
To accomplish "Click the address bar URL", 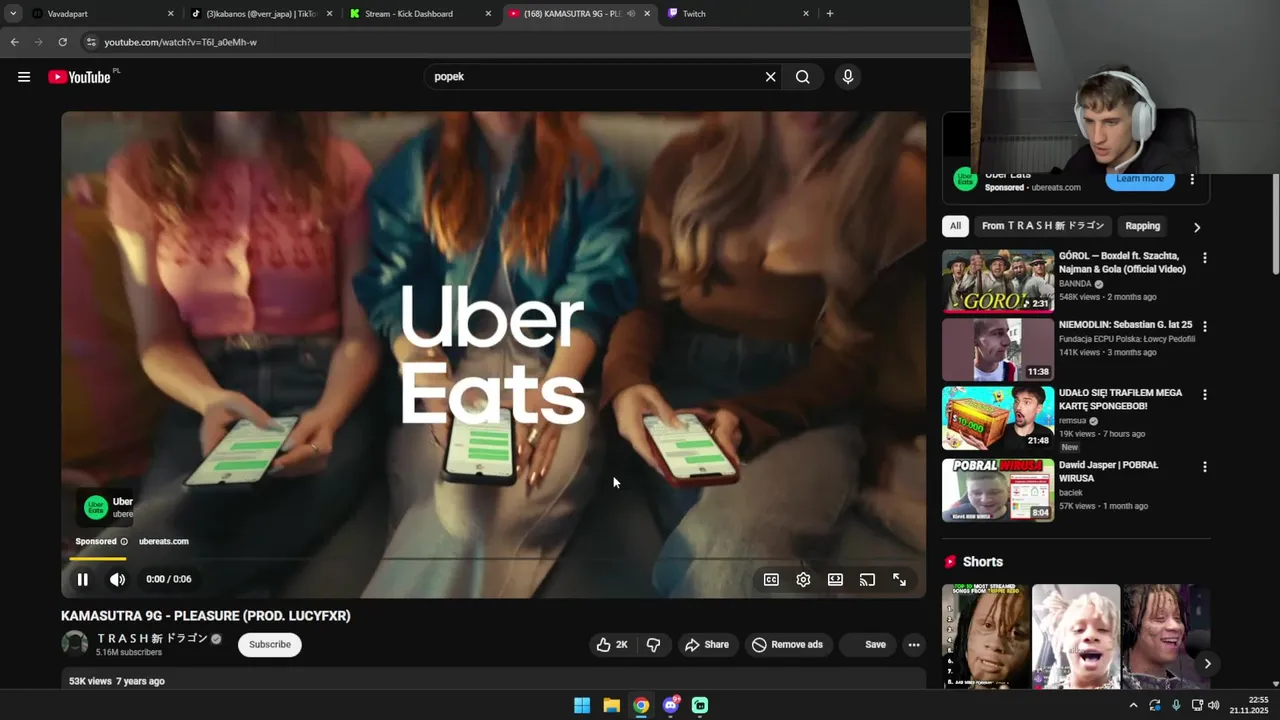I will pos(181,42).
